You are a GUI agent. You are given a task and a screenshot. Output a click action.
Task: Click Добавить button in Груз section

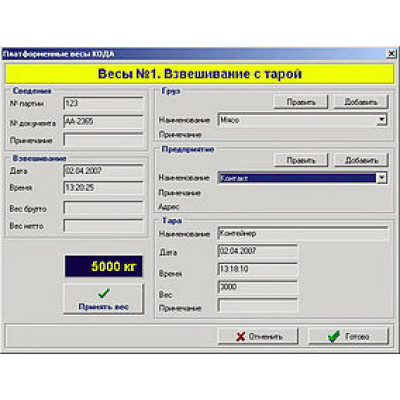pyautogui.click(x=361, y=102)
